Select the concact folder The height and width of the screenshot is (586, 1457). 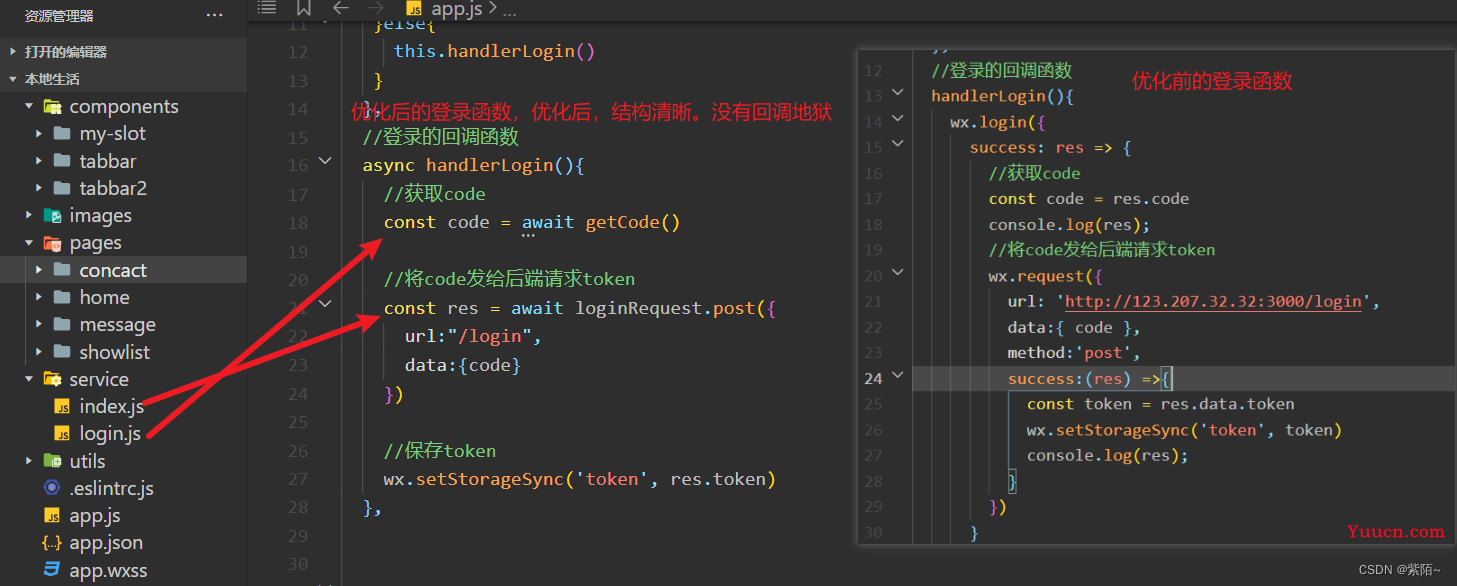[123, 270]
